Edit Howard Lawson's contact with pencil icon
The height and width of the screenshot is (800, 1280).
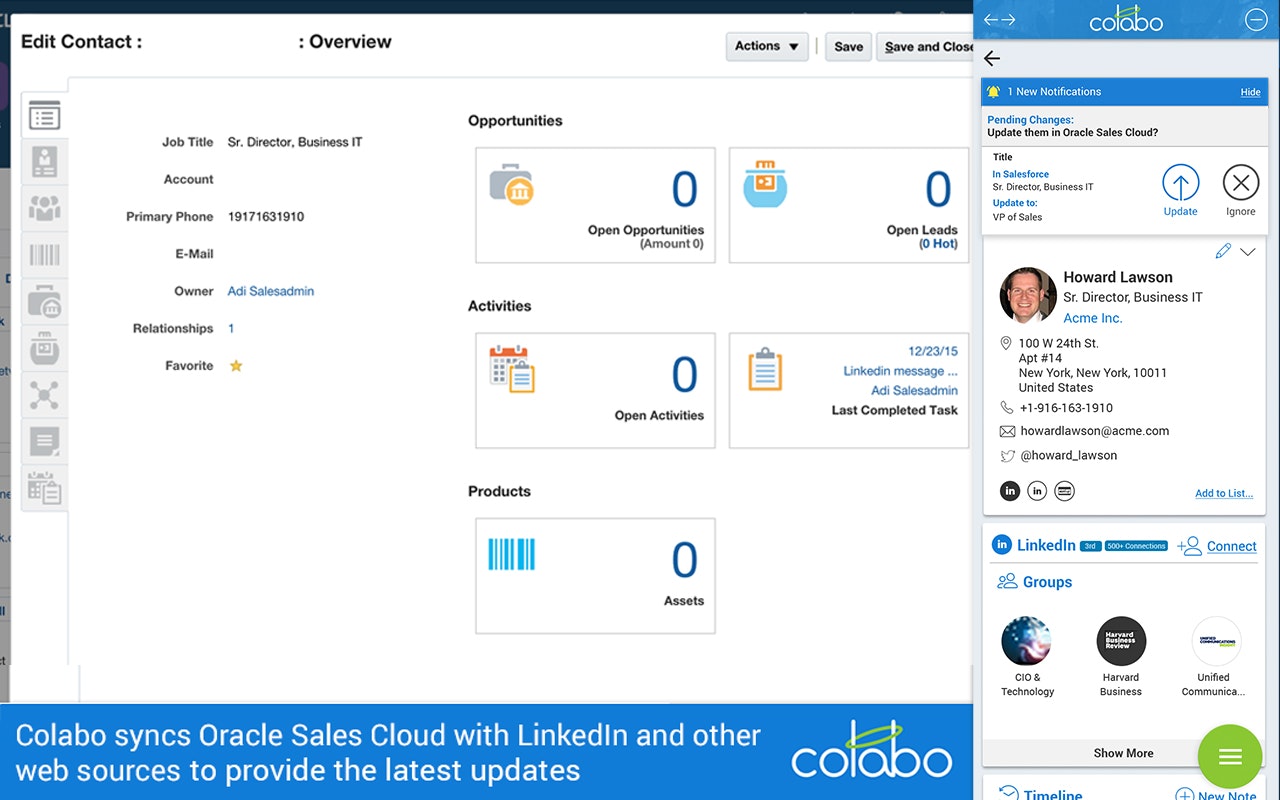pos(1223,251)
